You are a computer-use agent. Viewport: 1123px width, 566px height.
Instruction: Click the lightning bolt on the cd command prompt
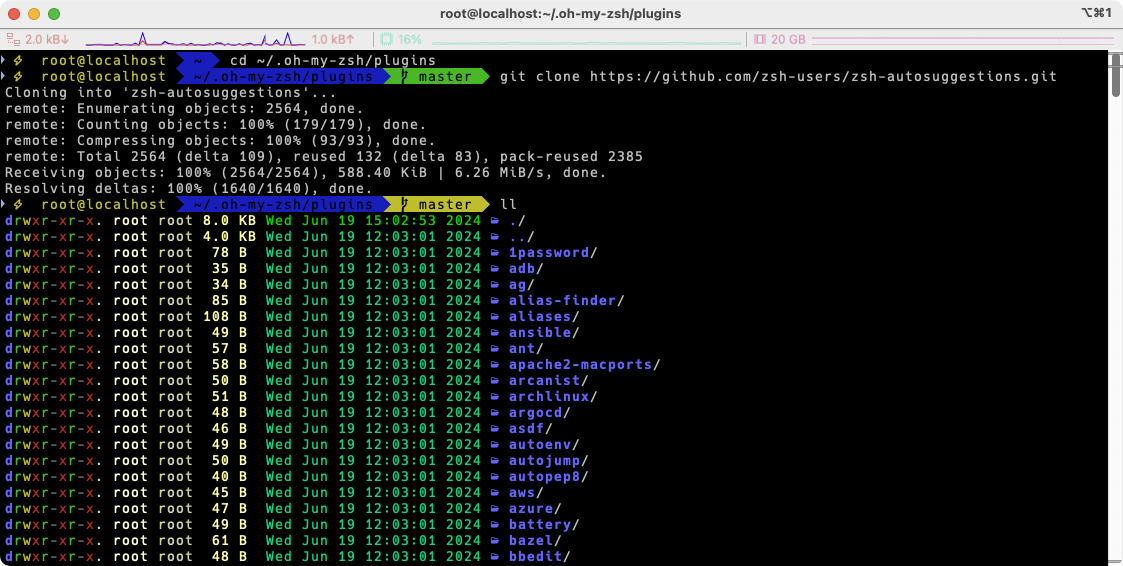[x=19, y=60]
